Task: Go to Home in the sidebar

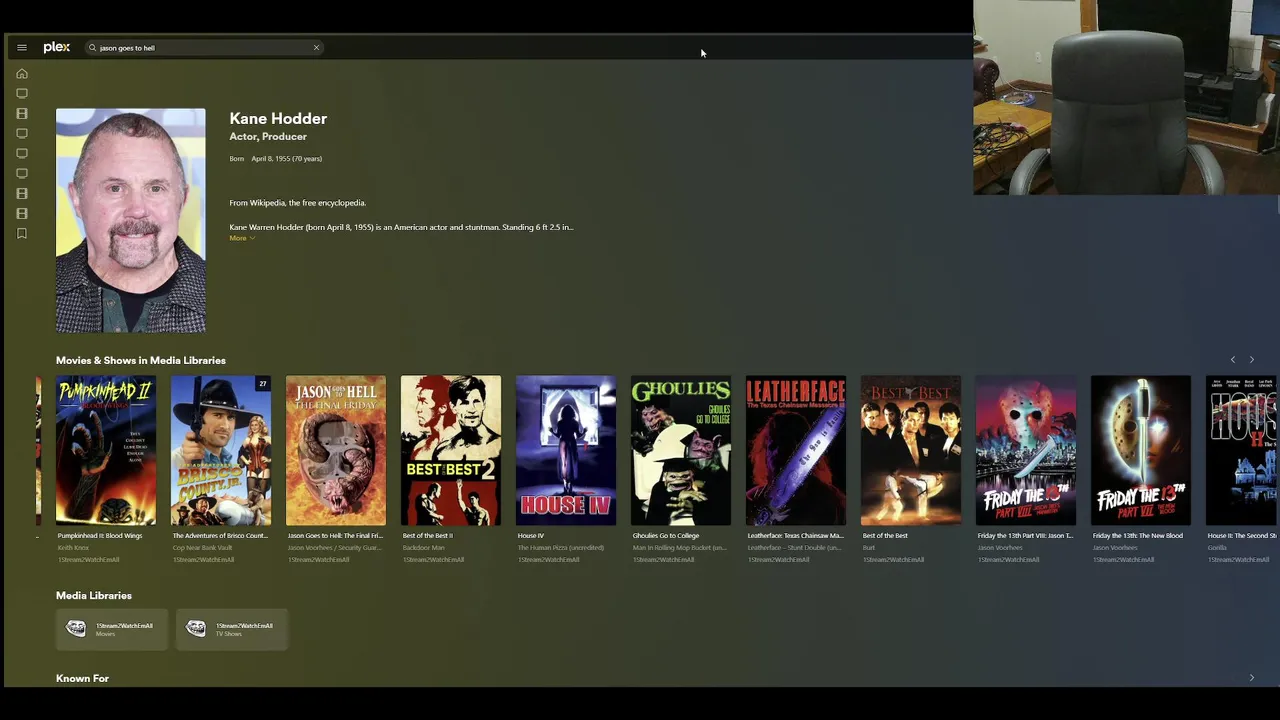Action: tap(22, 74)
